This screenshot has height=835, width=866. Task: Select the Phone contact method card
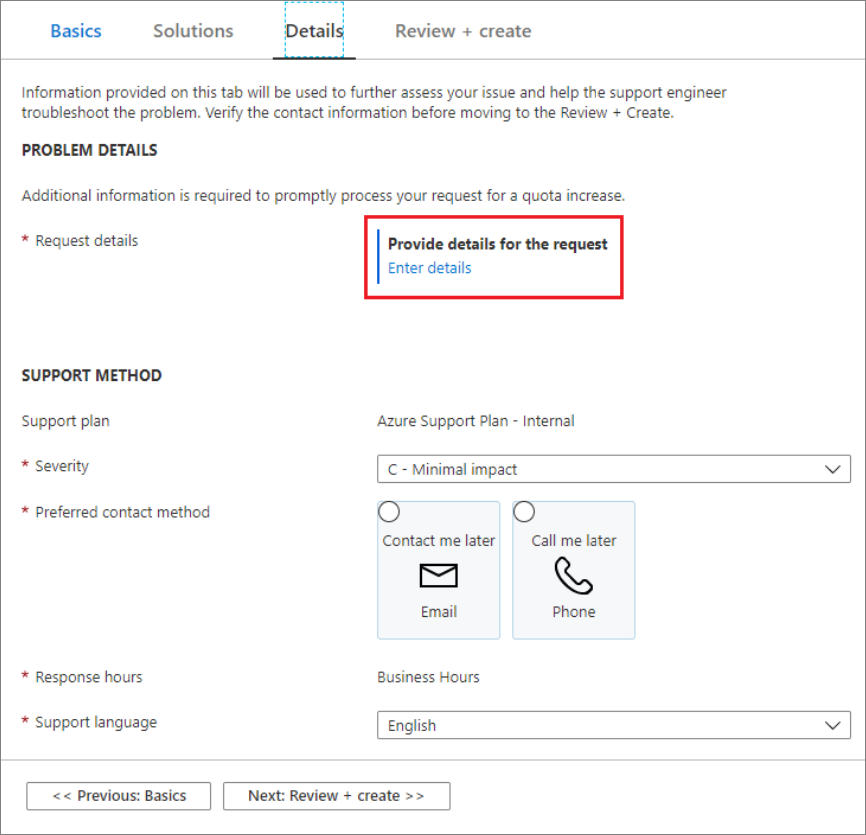pos(573,570)
